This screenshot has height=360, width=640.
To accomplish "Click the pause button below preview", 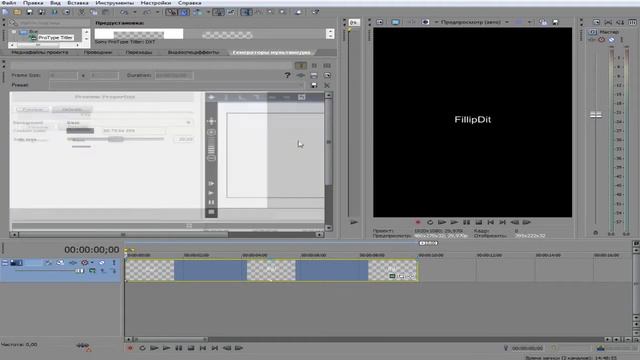I will pos(466,222).
